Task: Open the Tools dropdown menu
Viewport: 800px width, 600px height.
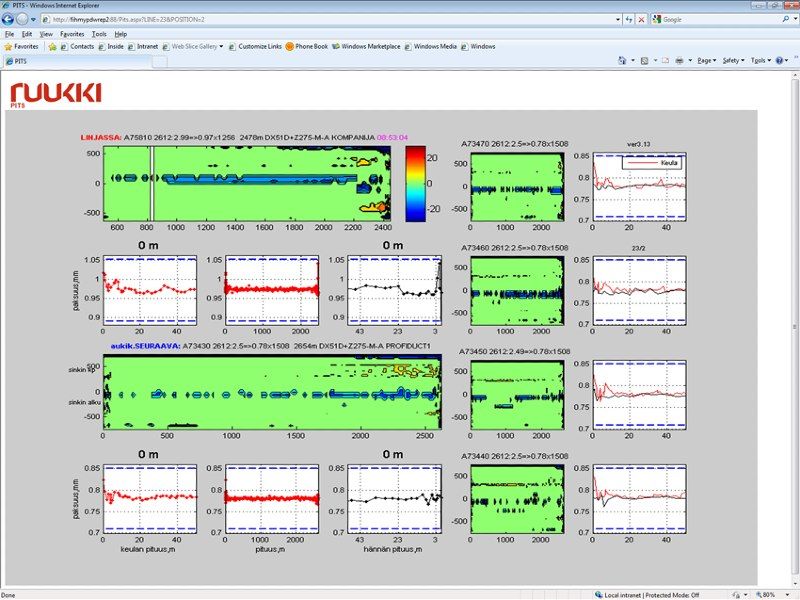Action: [x=758, y=58]
